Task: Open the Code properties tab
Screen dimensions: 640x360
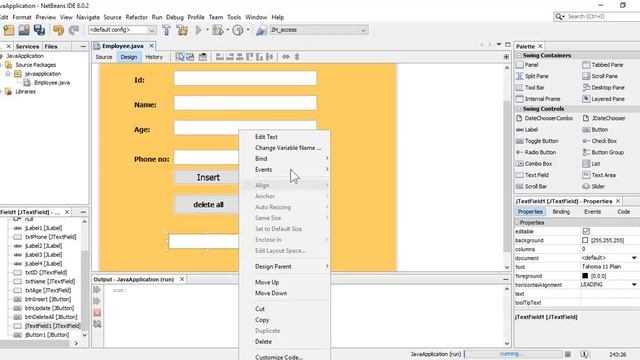Action: coord(623,212)
